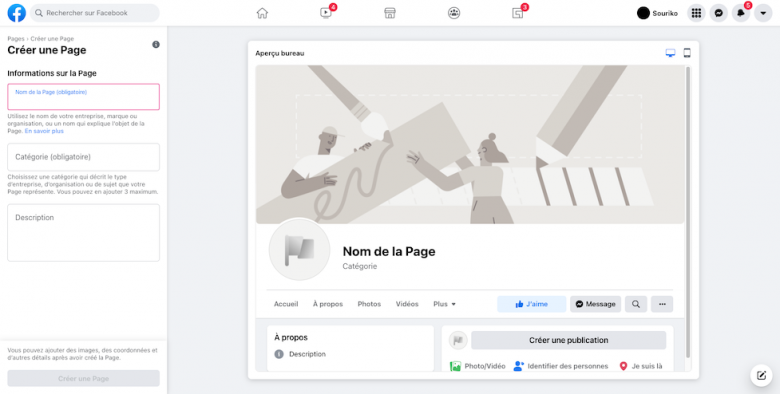Click the Aperçu bureau label

tap(280, 53)
